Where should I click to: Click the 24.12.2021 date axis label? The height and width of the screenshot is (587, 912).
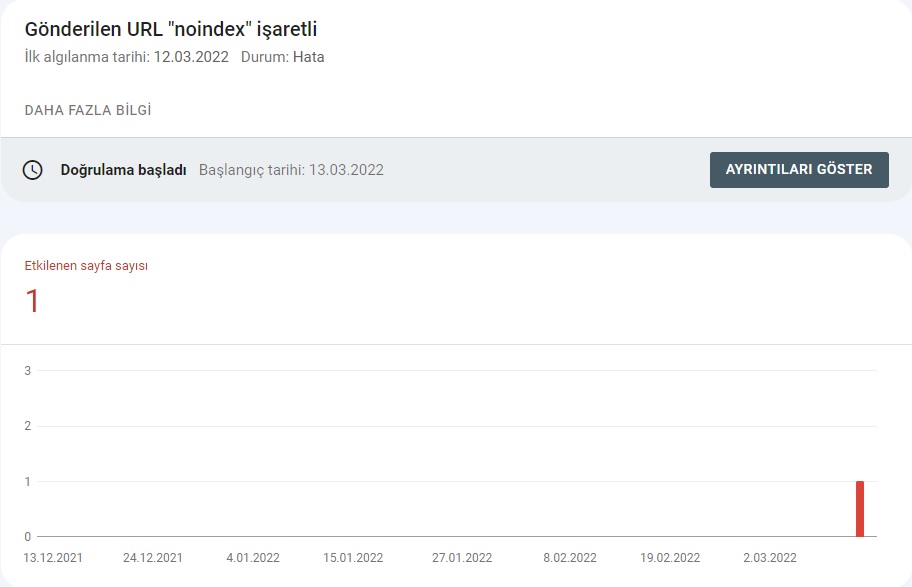[x=153, y=558]
